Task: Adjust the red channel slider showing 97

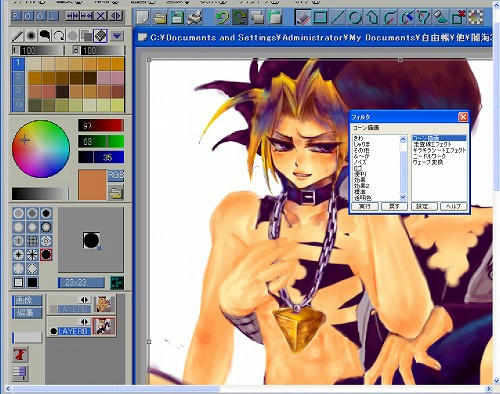Action: (101, 125)
